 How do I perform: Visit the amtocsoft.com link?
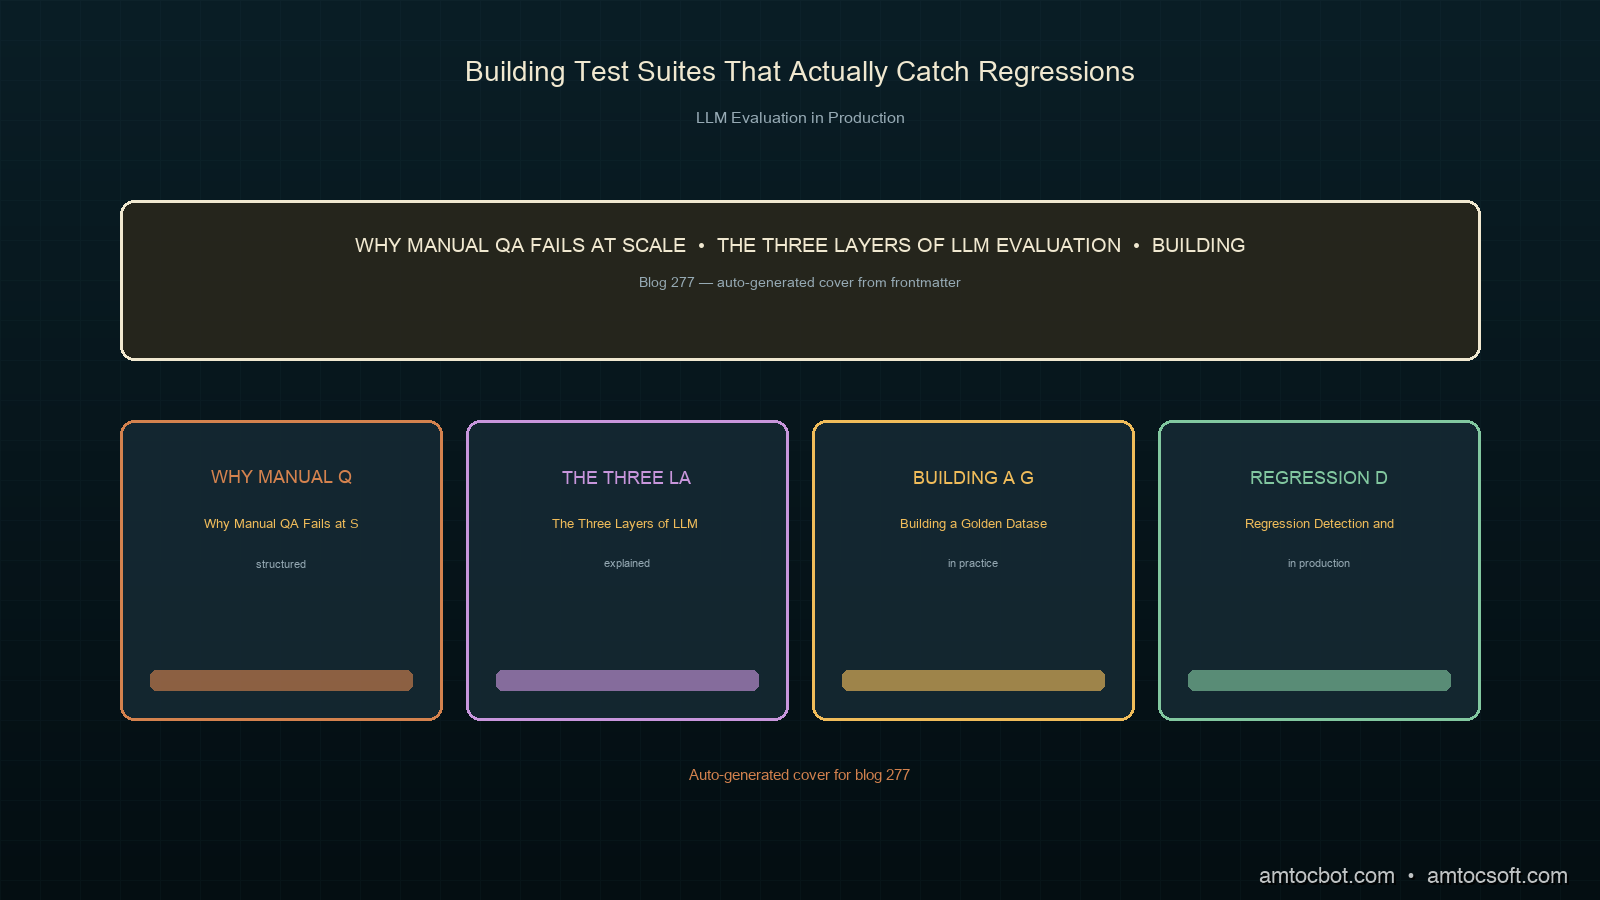[1497, 876]
